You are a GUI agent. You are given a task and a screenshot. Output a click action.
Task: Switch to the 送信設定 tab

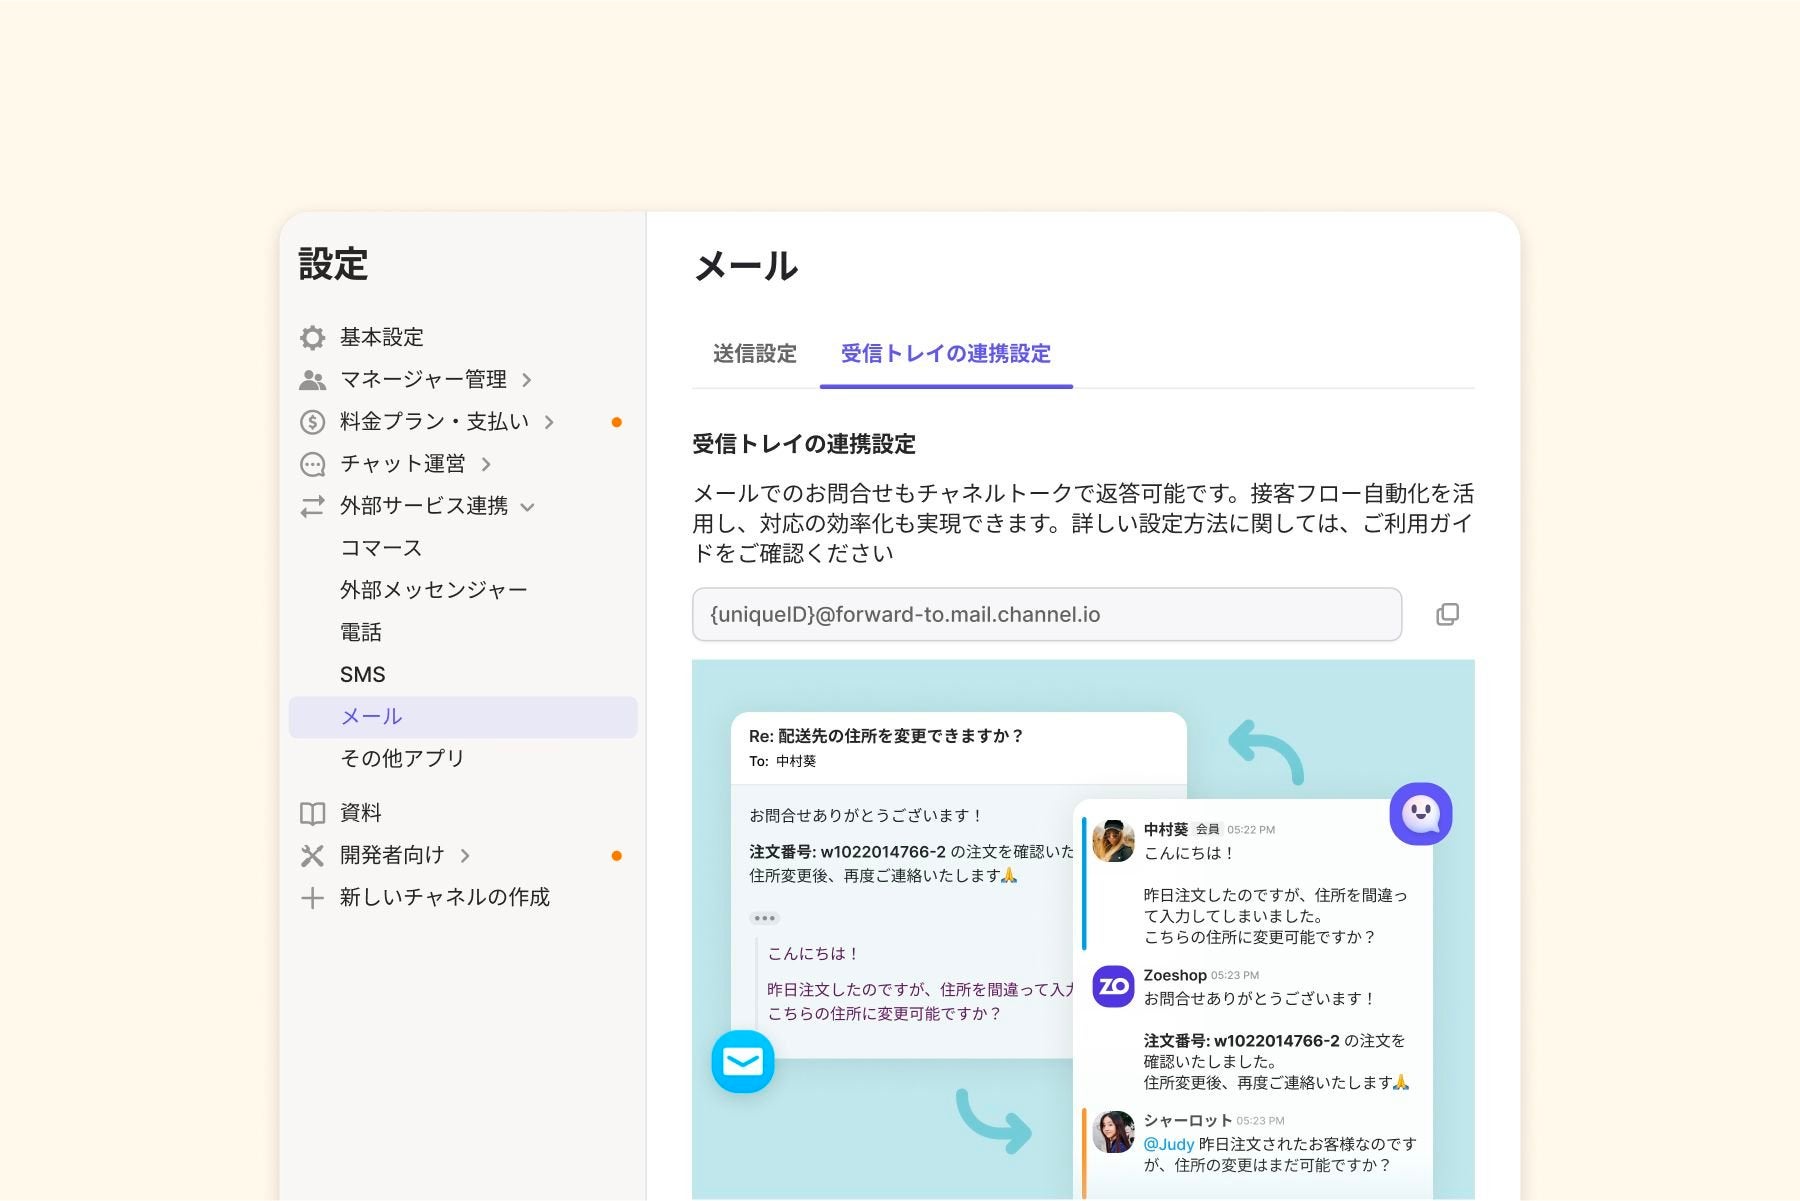coord(755,354)
